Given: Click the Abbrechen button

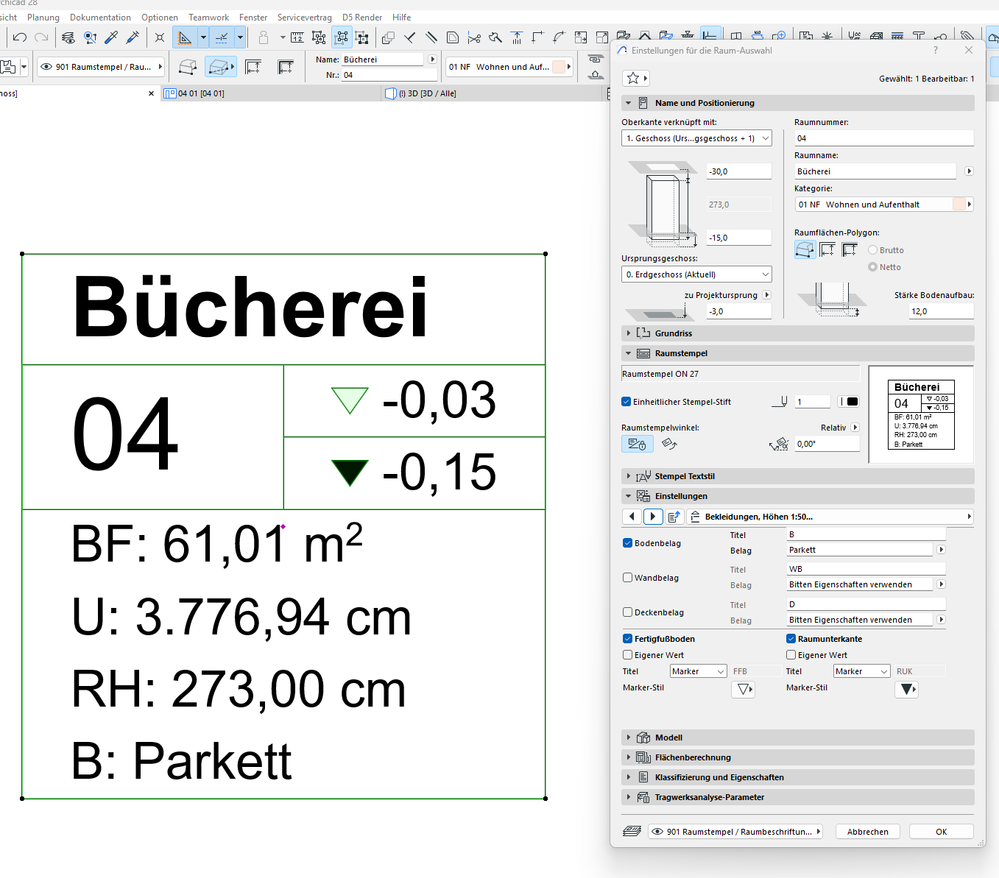Looking at the screenshot, I should pos(867,831).
